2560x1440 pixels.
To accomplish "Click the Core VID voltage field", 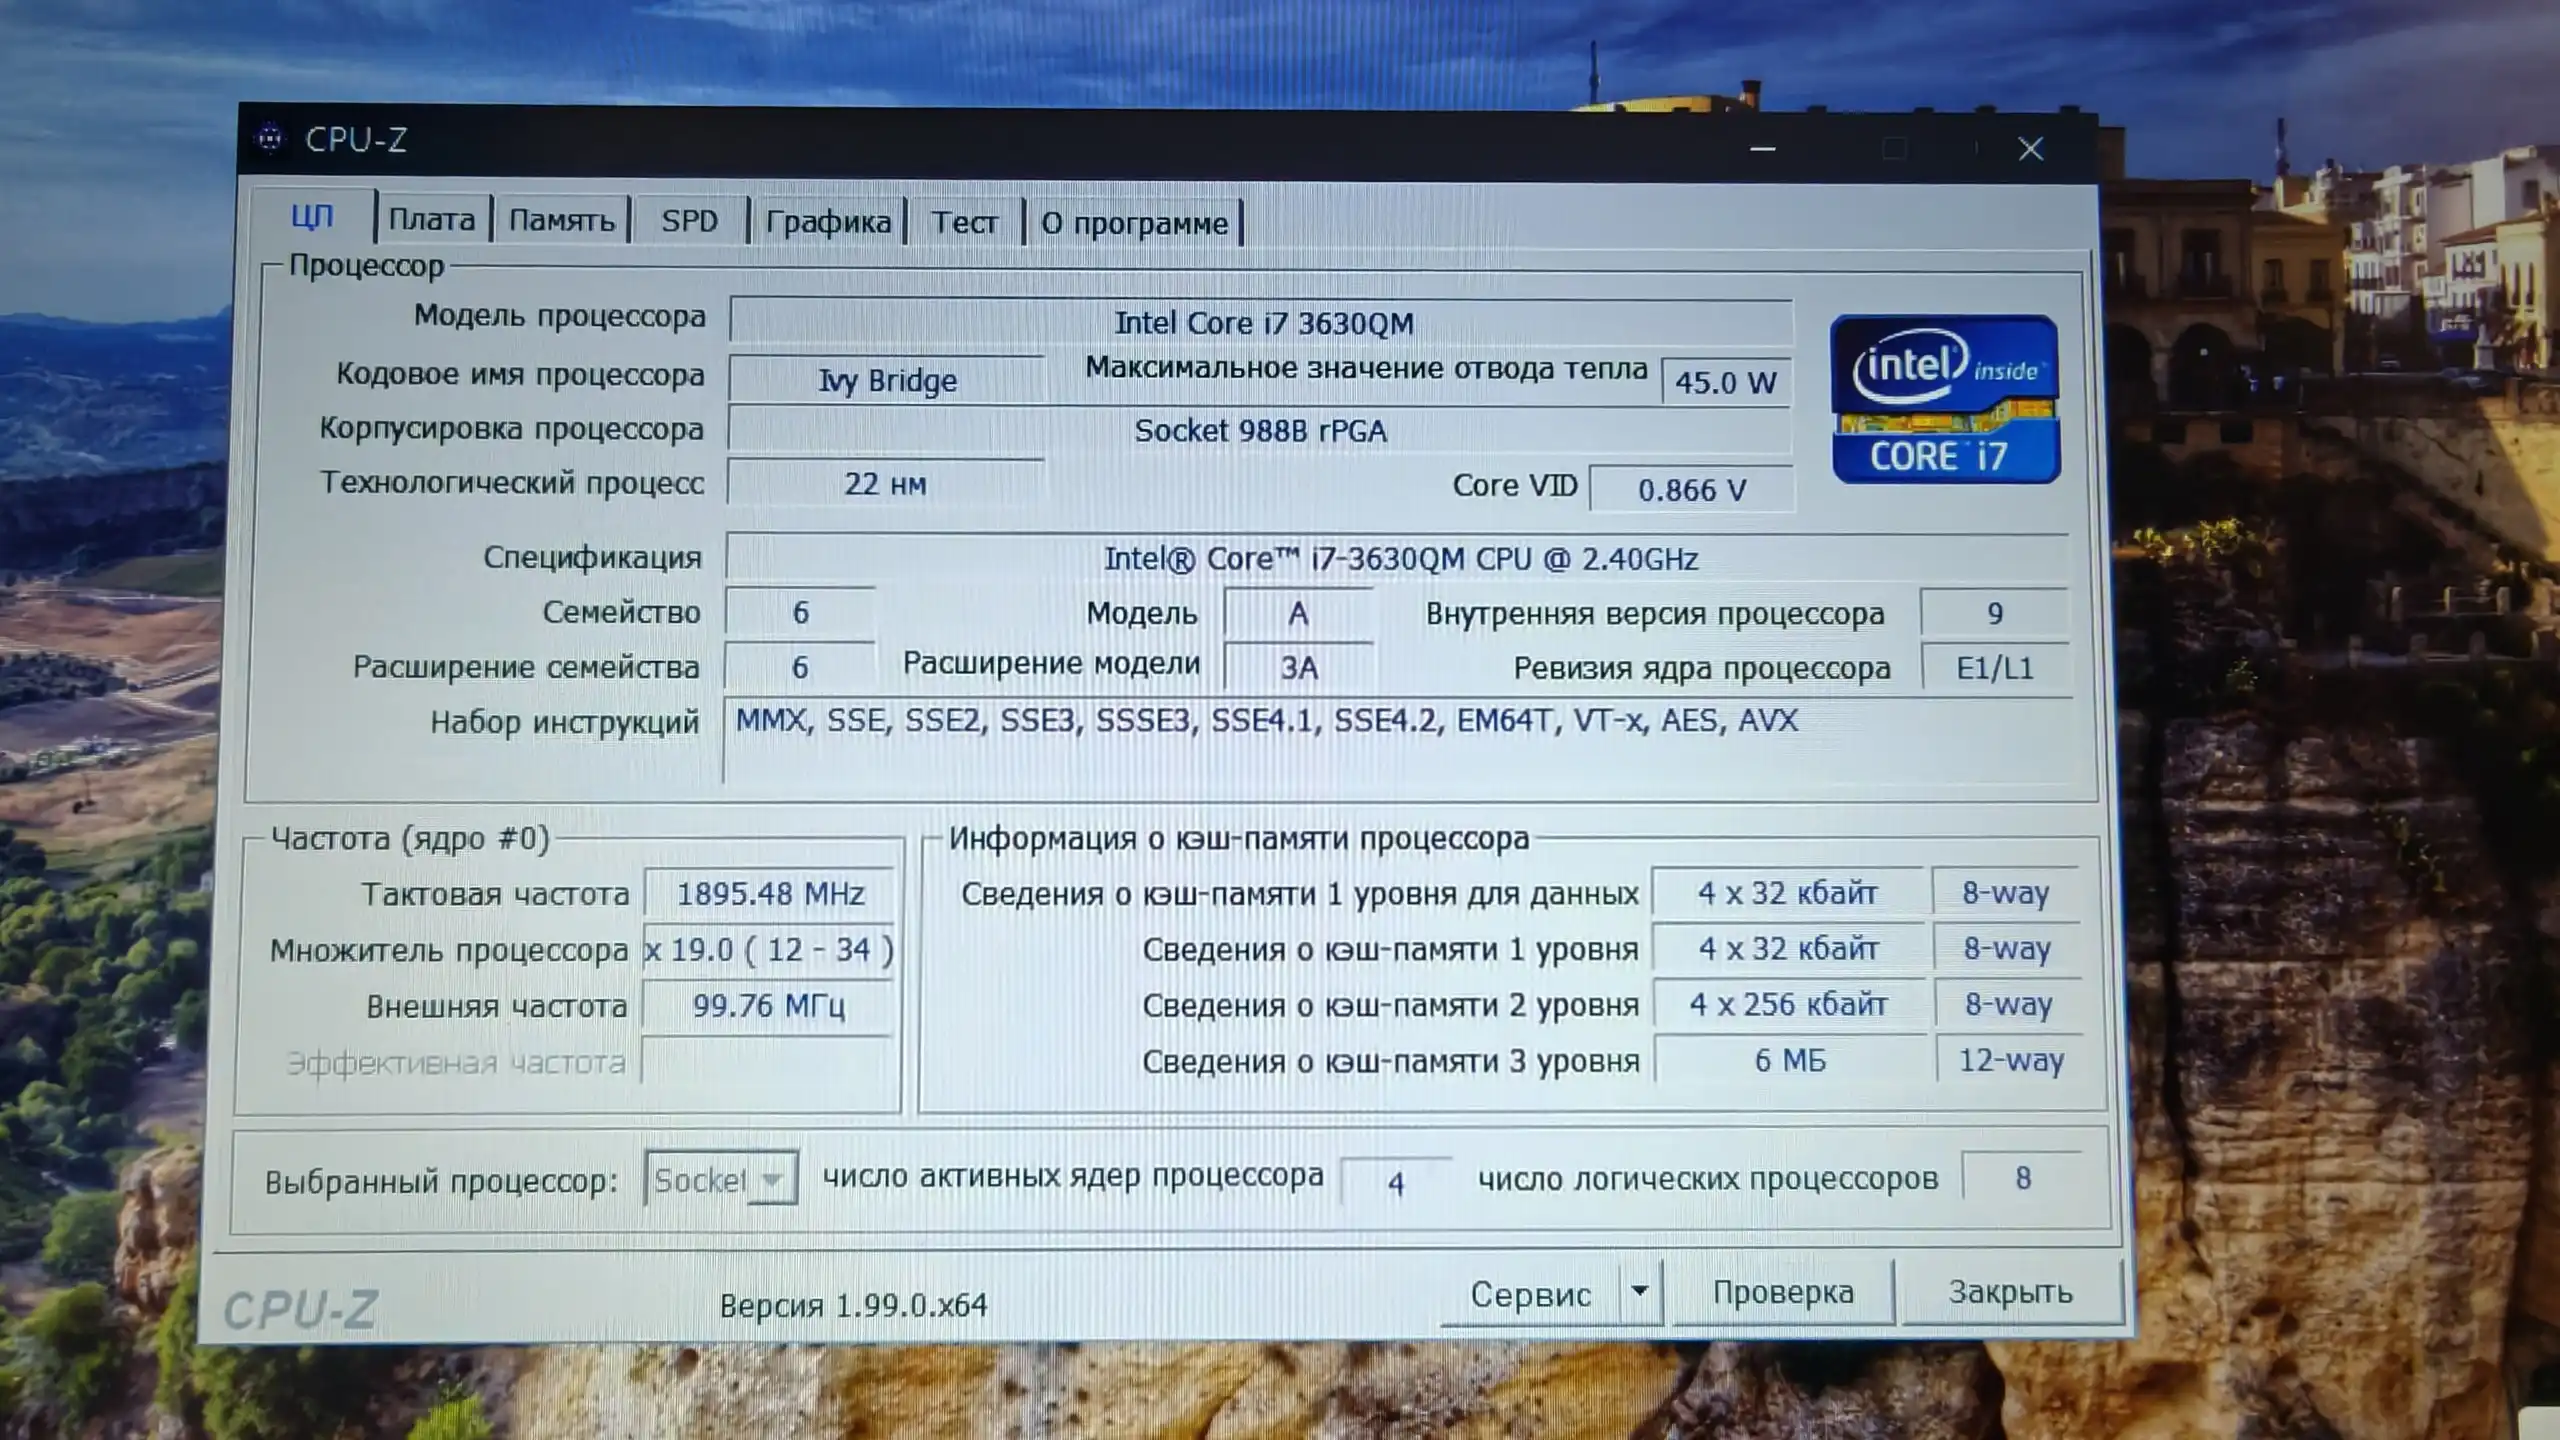I will pyautogui.click(x=1691, y=489).
